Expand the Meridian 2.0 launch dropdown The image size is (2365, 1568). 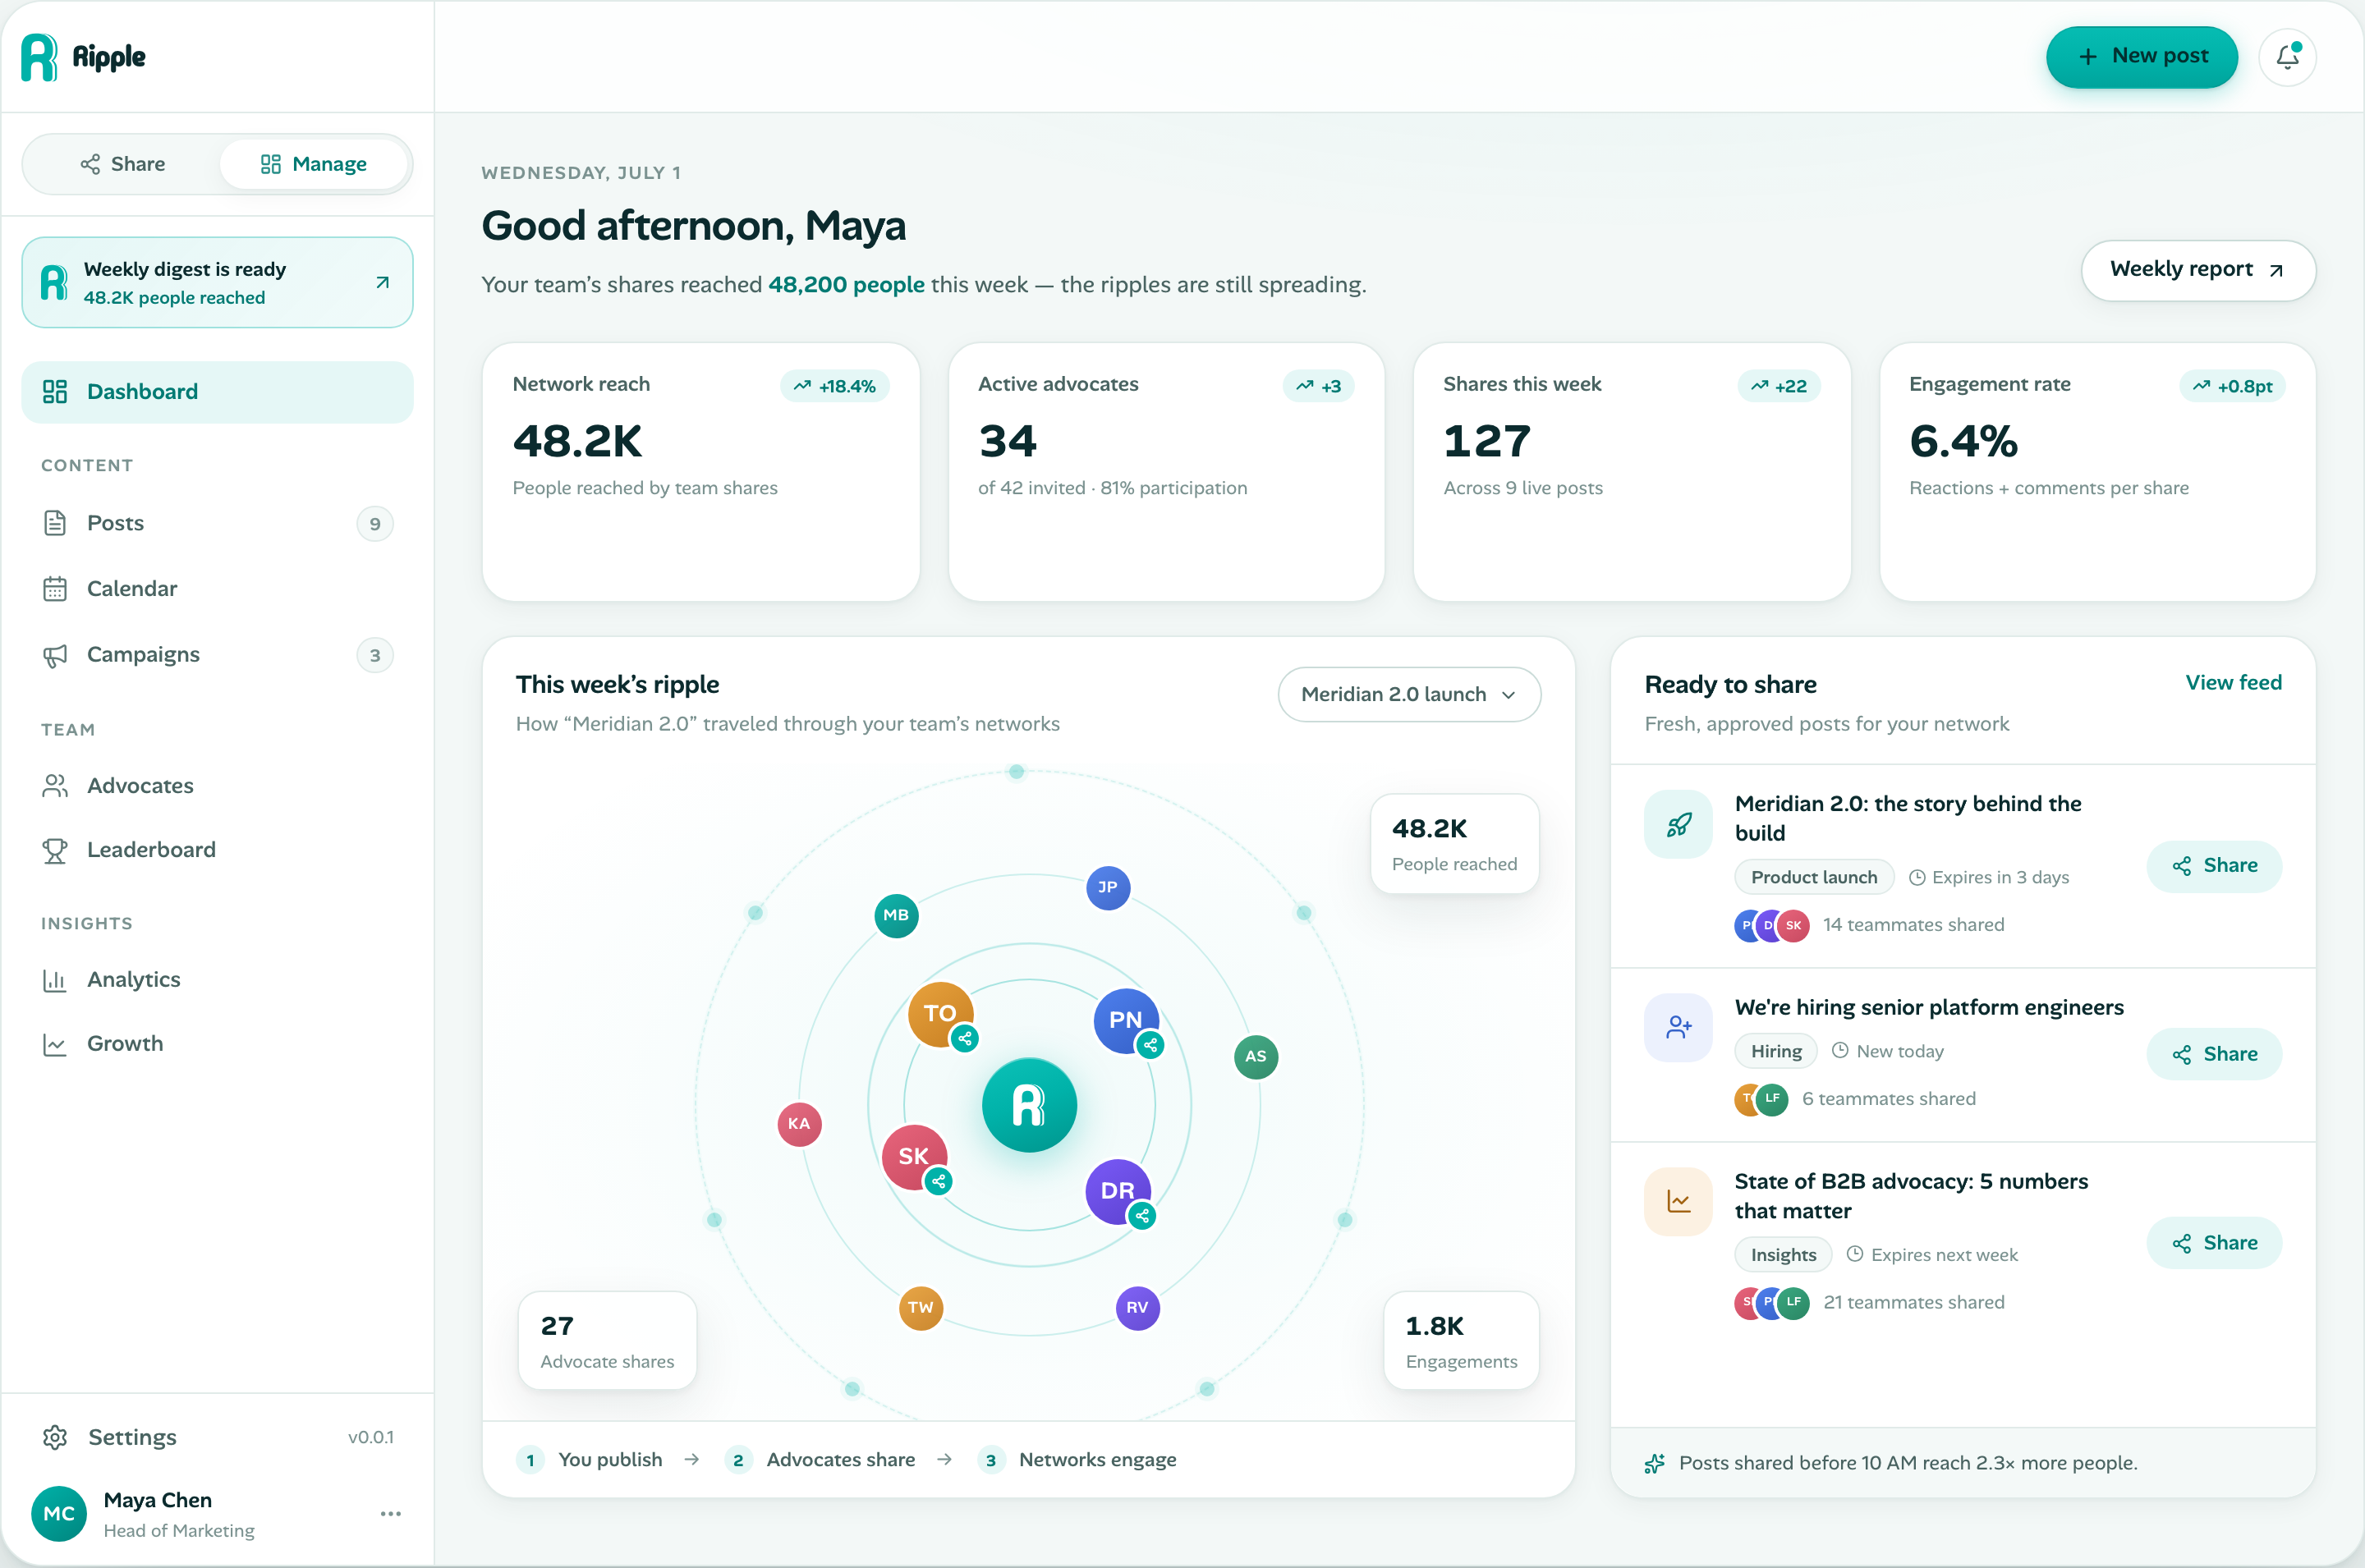pyautogui.click(x=1409, y=694)
